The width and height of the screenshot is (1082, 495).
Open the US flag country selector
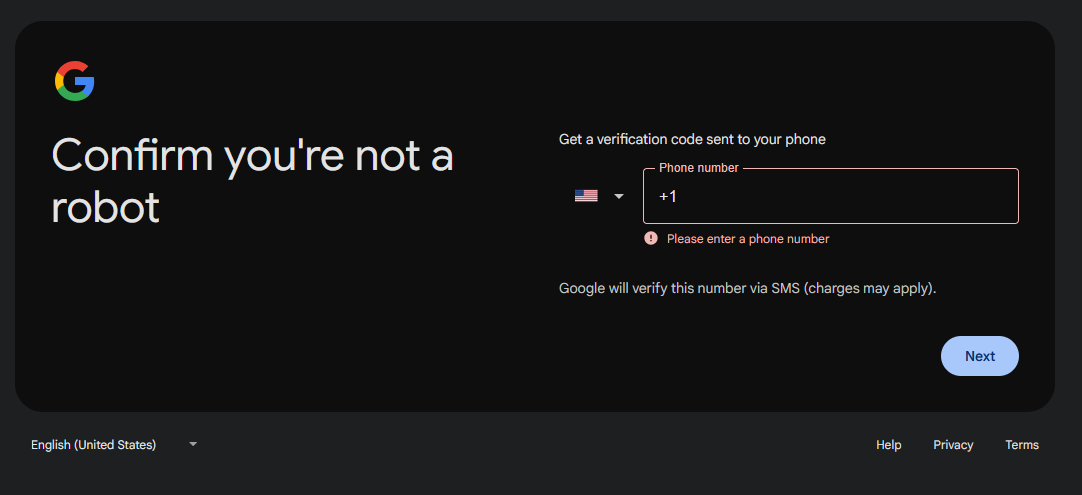599,196
